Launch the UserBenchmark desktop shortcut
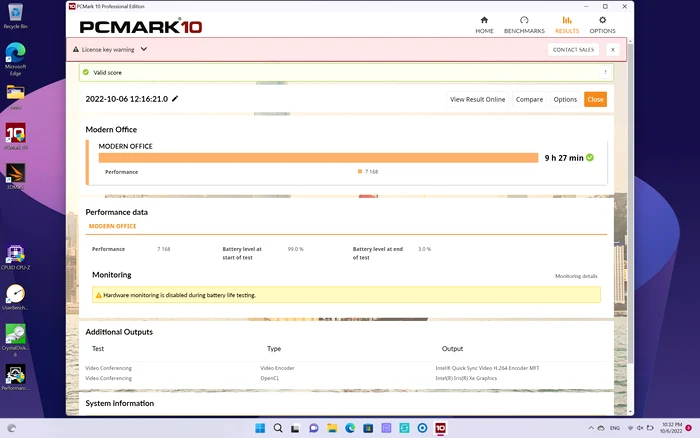The width and height of the screenshot is (700, 438). 16,297
